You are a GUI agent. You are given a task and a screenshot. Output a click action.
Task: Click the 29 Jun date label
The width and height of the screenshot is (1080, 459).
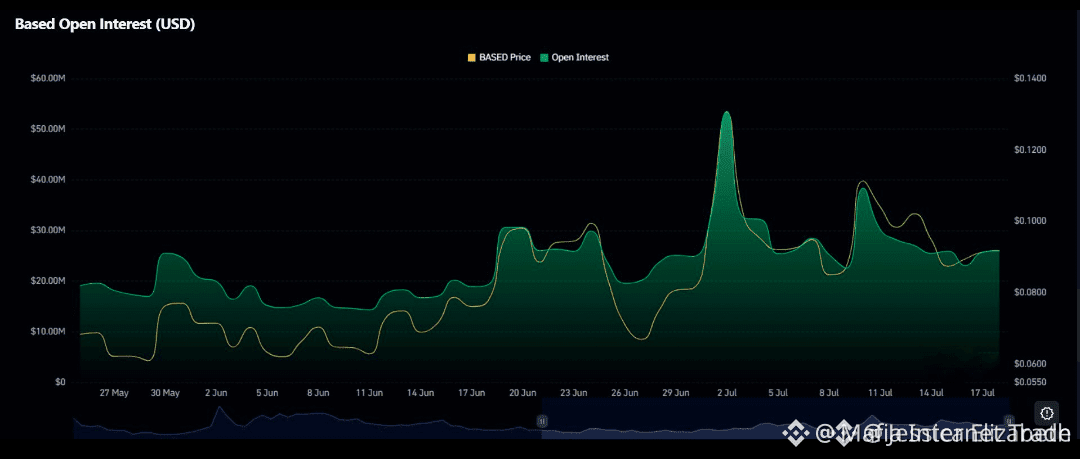pos(676,393)
